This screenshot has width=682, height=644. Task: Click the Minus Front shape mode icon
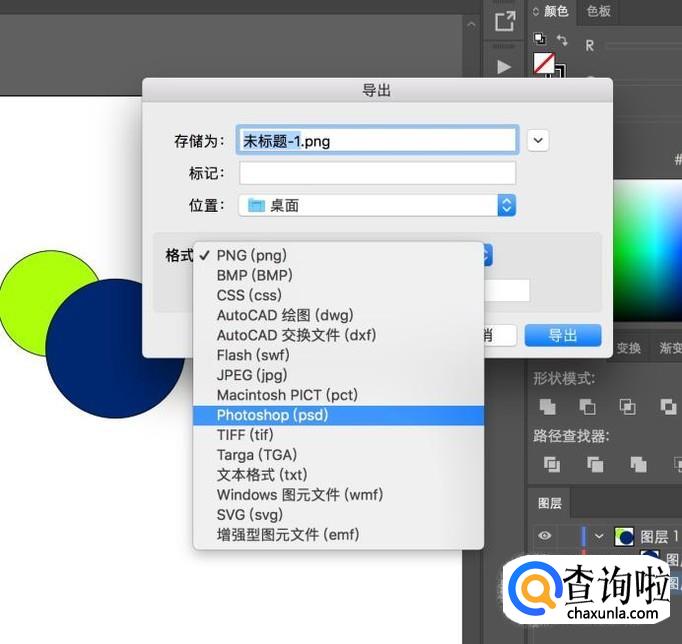tap(588, 407)
